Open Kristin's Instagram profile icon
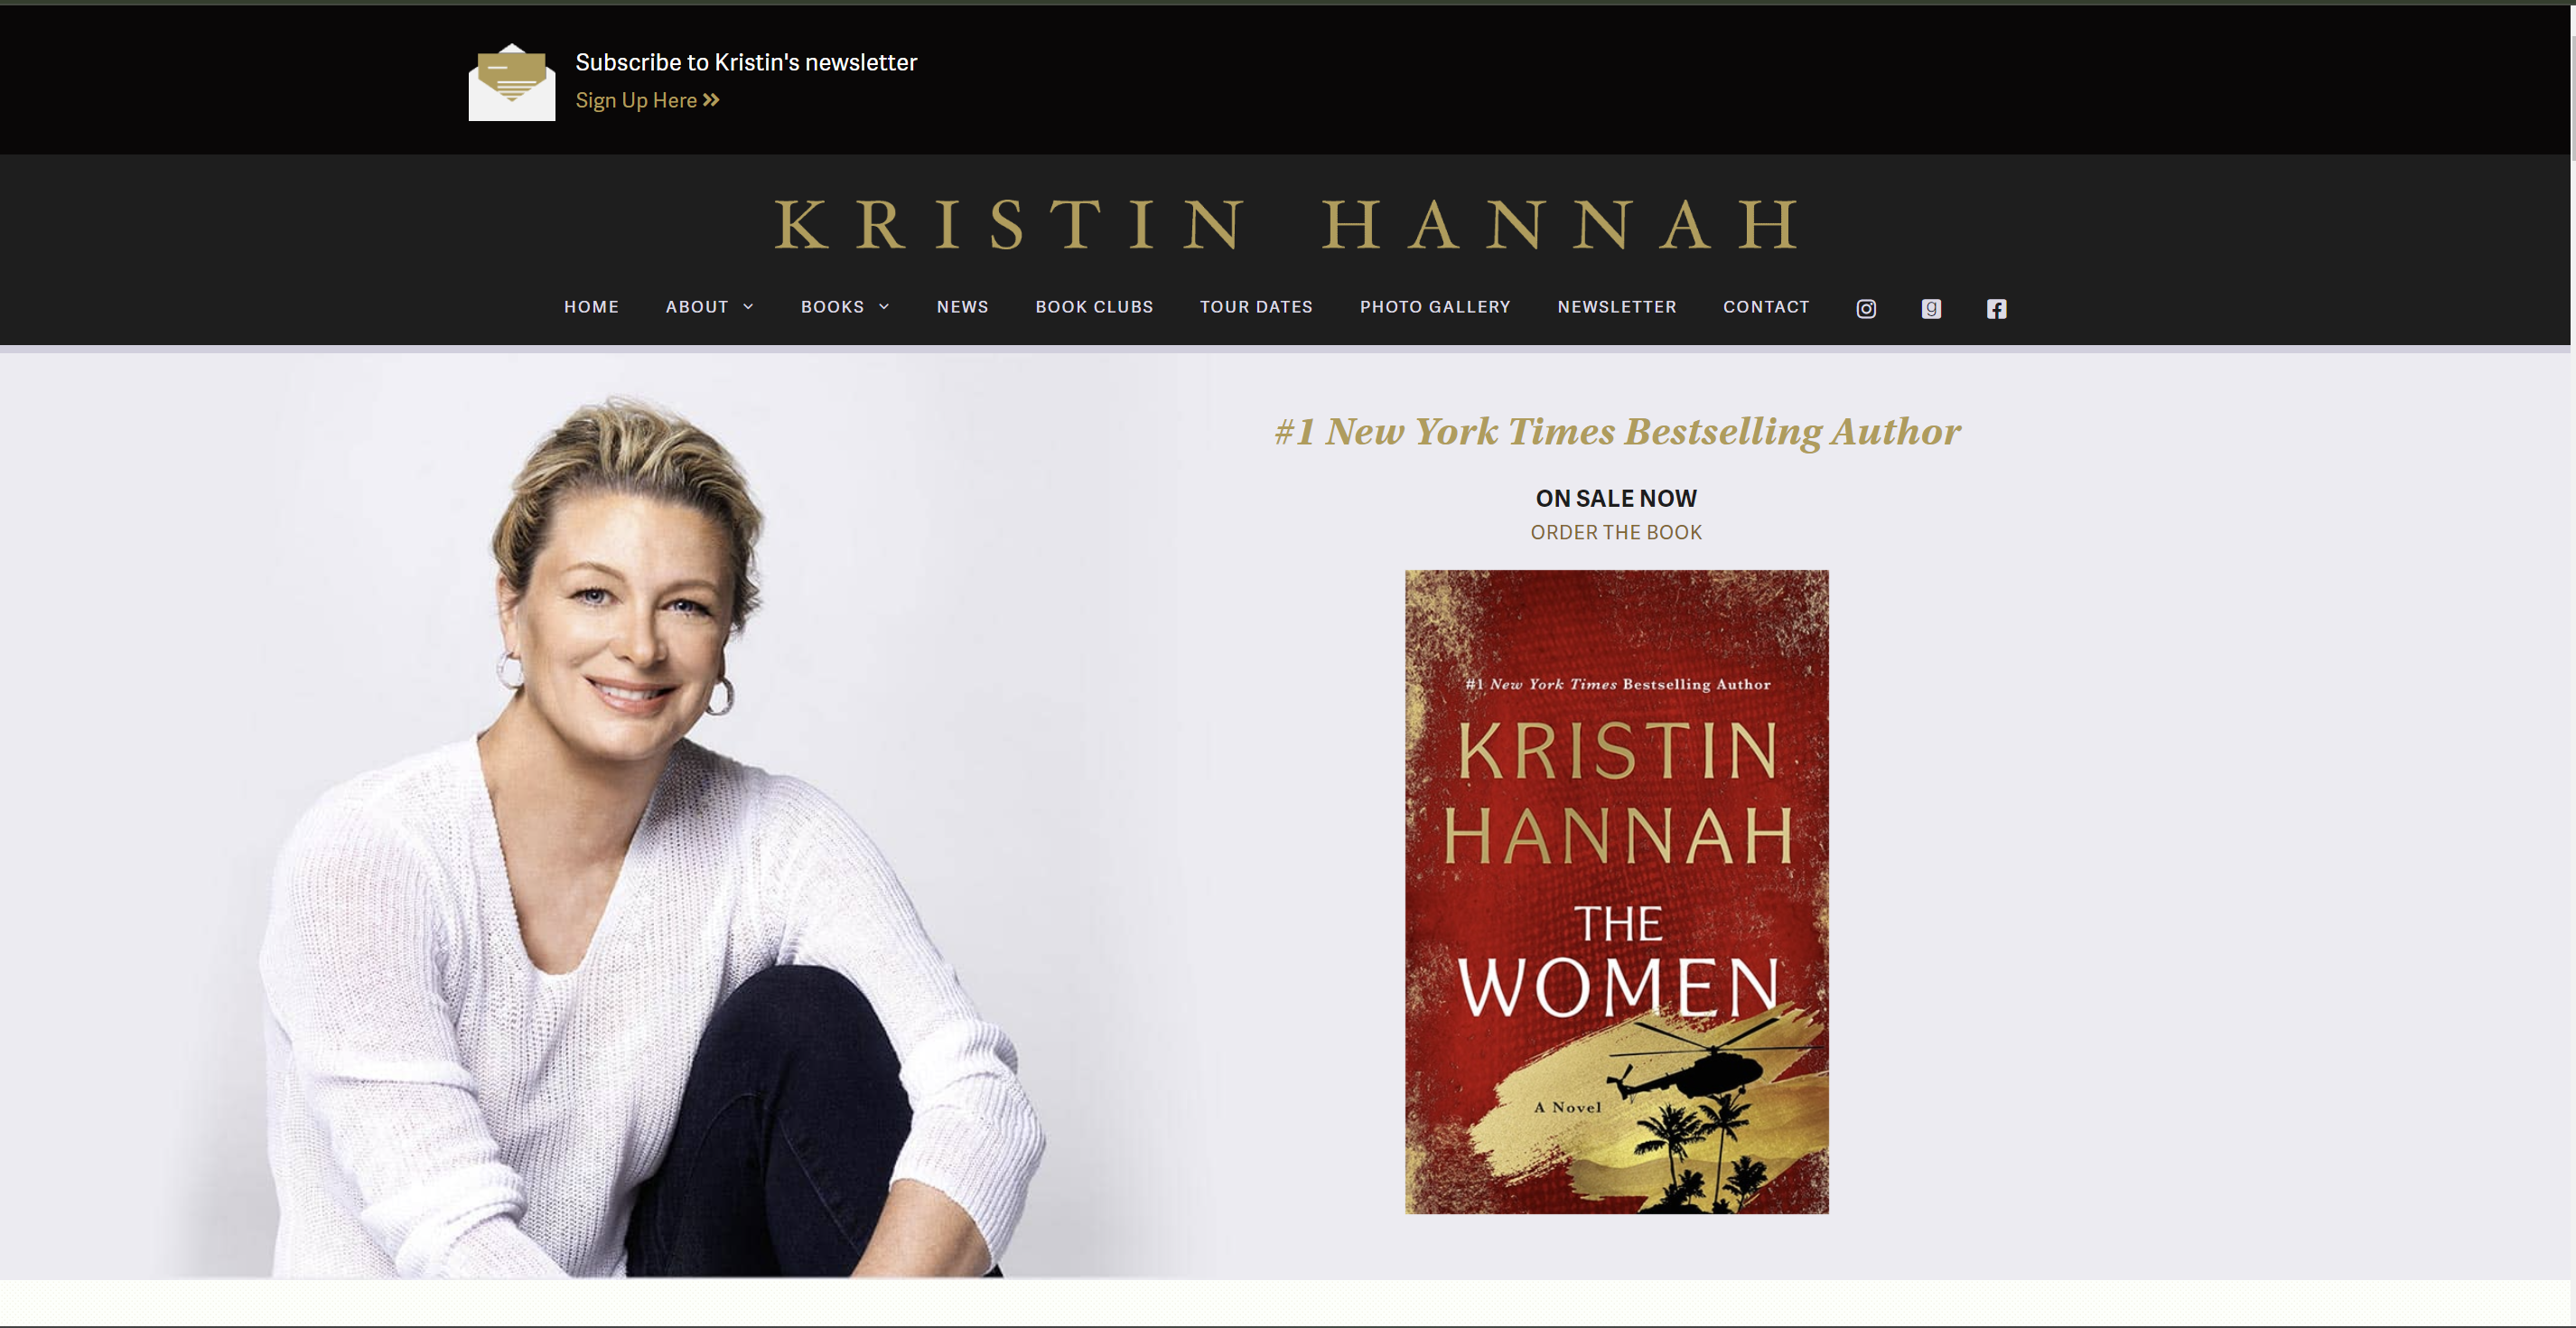2576x1328 pixels. (1866, 309)
